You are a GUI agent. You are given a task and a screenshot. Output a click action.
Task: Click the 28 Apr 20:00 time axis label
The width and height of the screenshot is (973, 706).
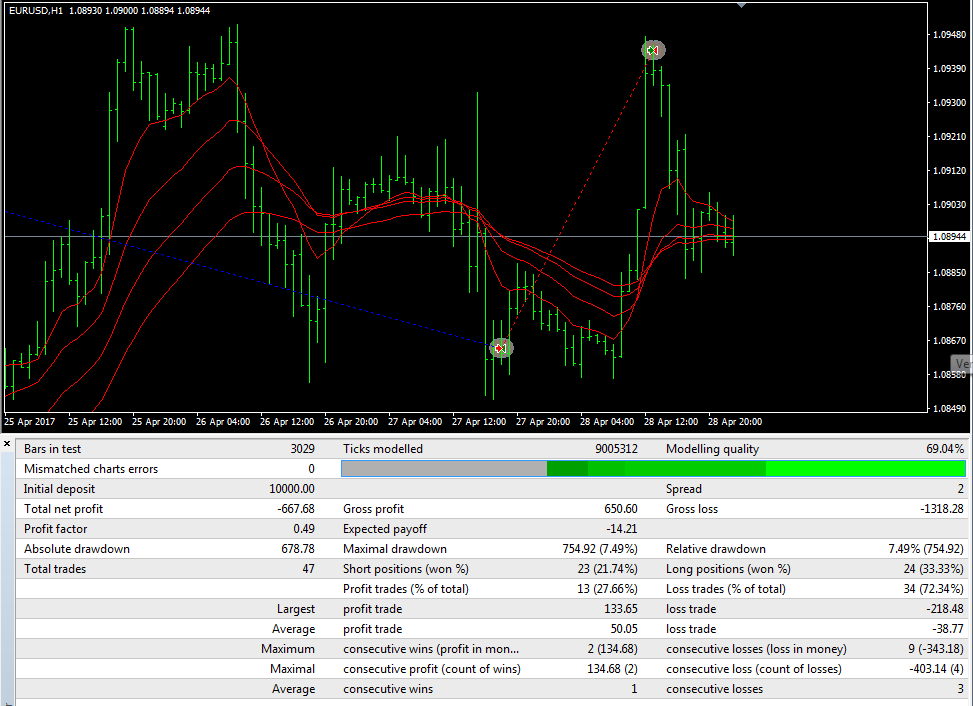pos(737,421)
